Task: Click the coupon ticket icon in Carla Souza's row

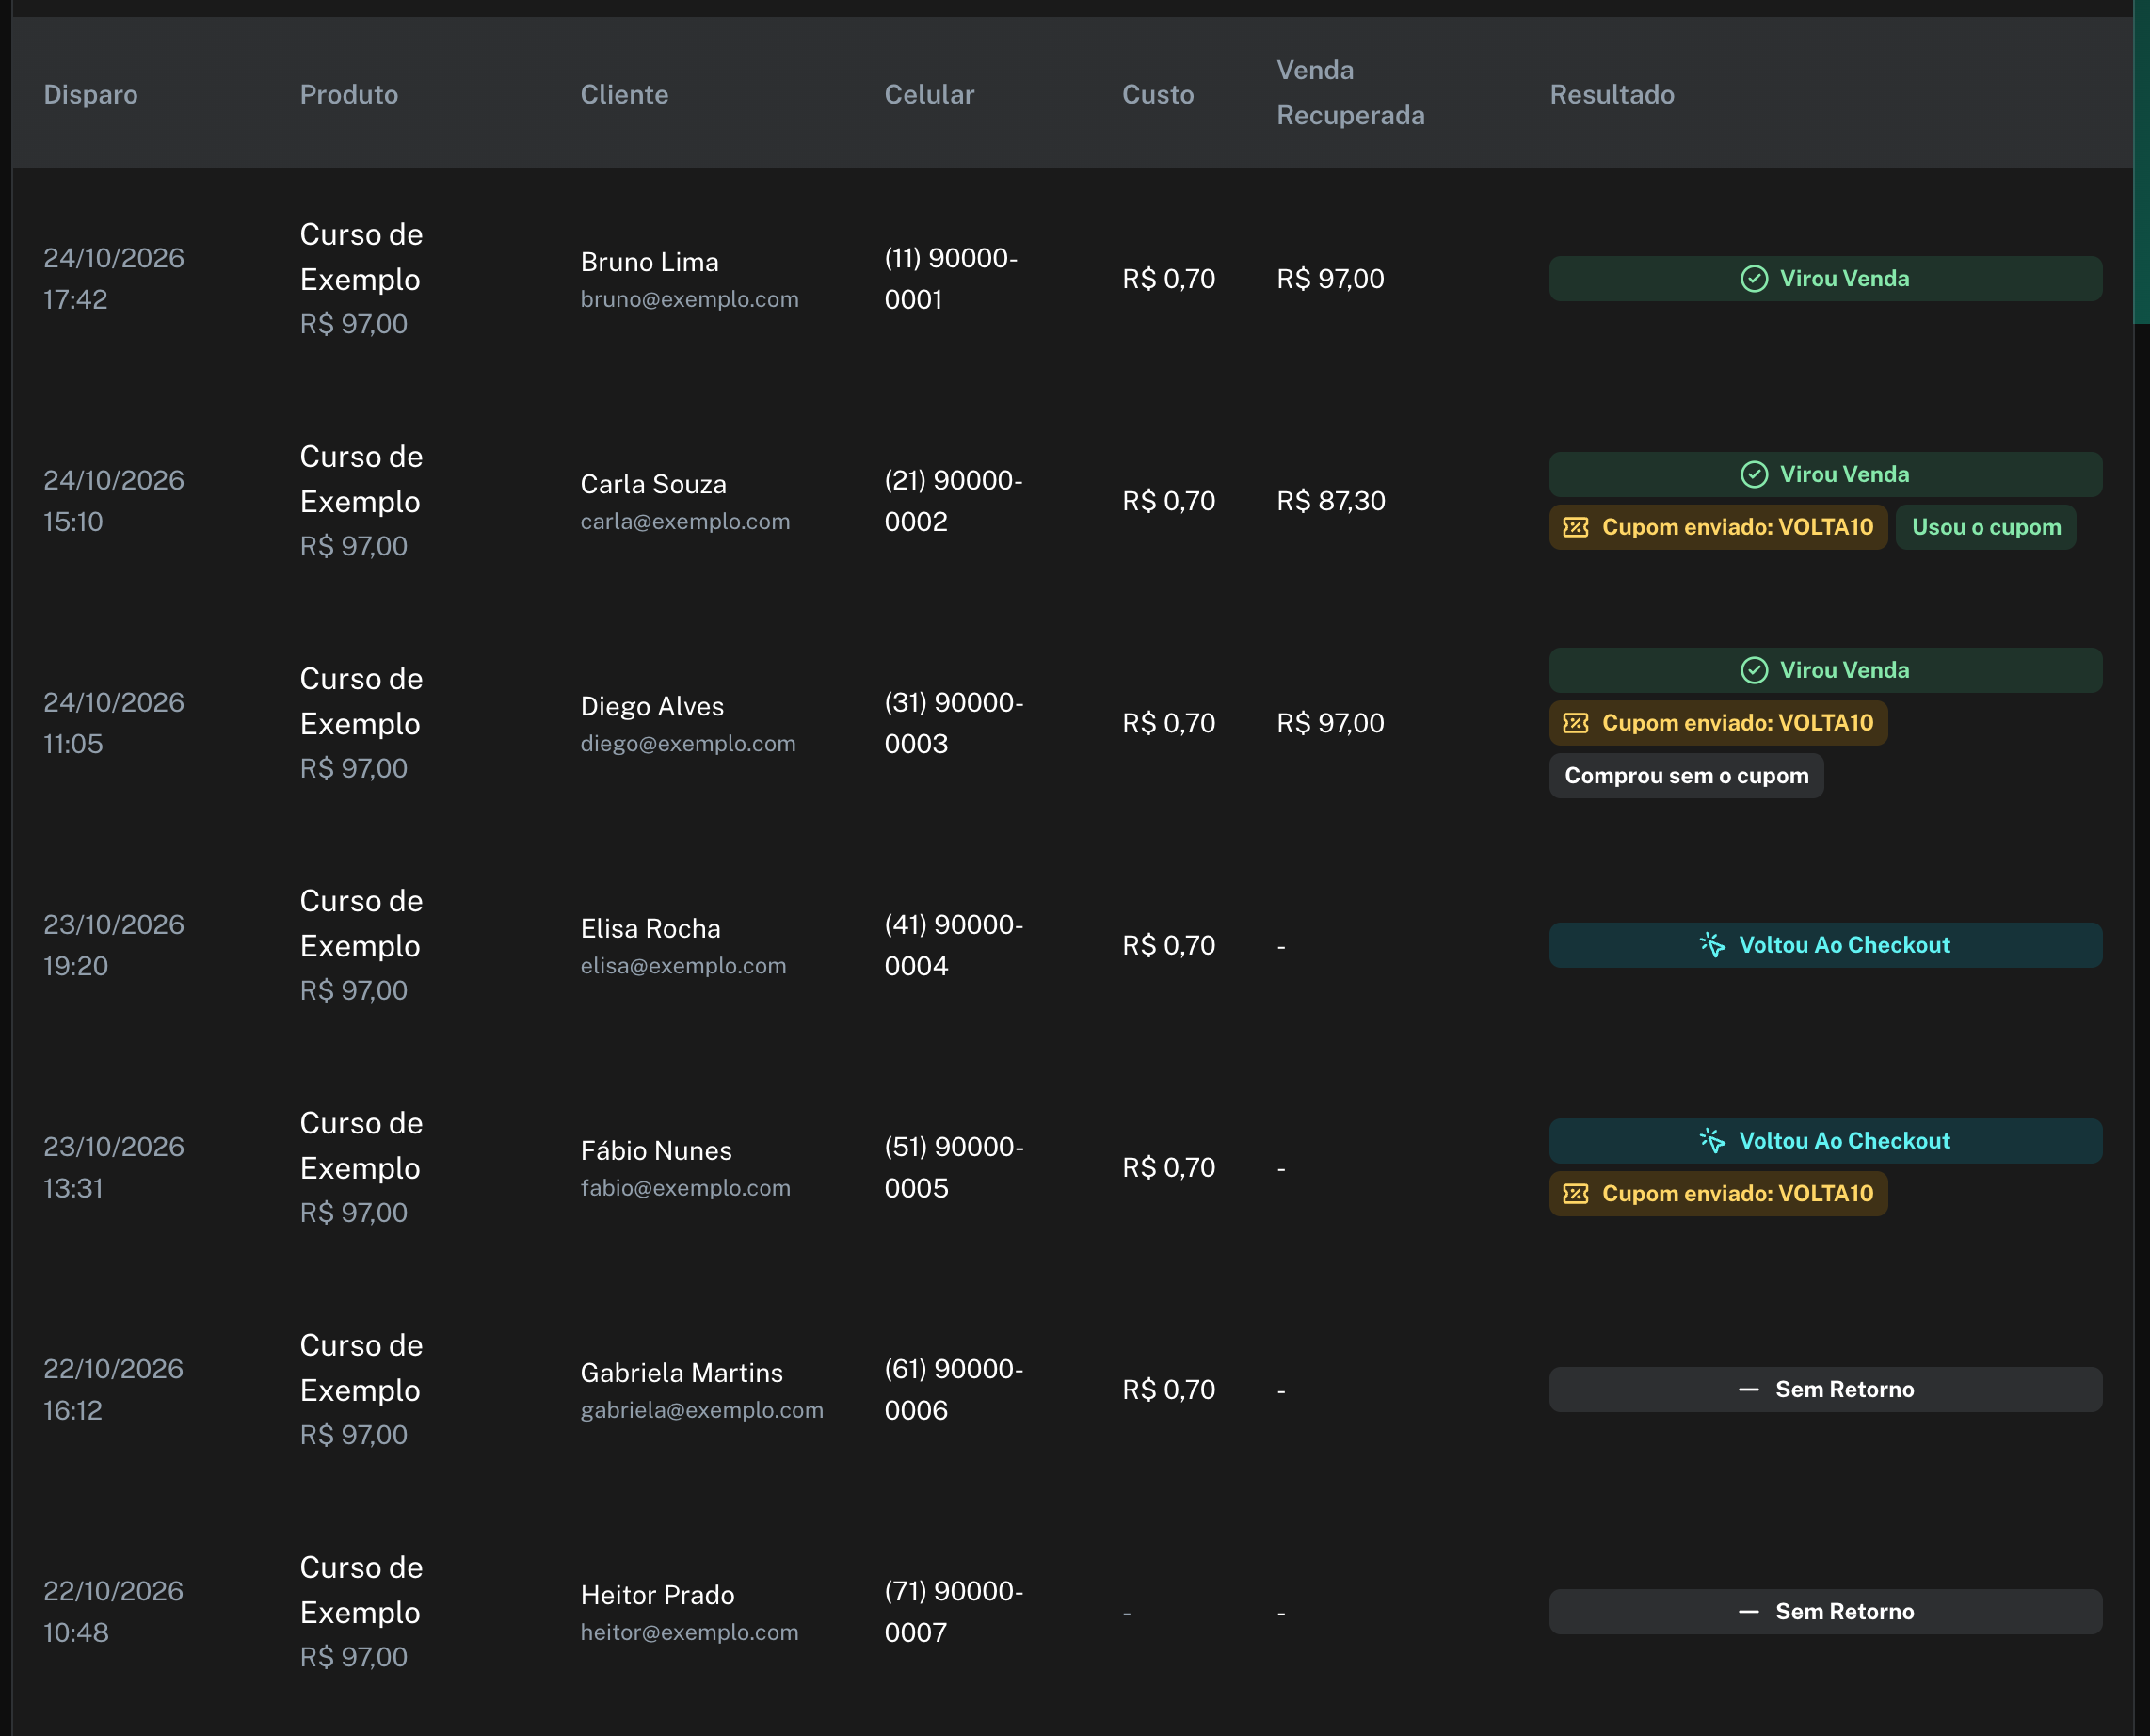Action: 1576,528
